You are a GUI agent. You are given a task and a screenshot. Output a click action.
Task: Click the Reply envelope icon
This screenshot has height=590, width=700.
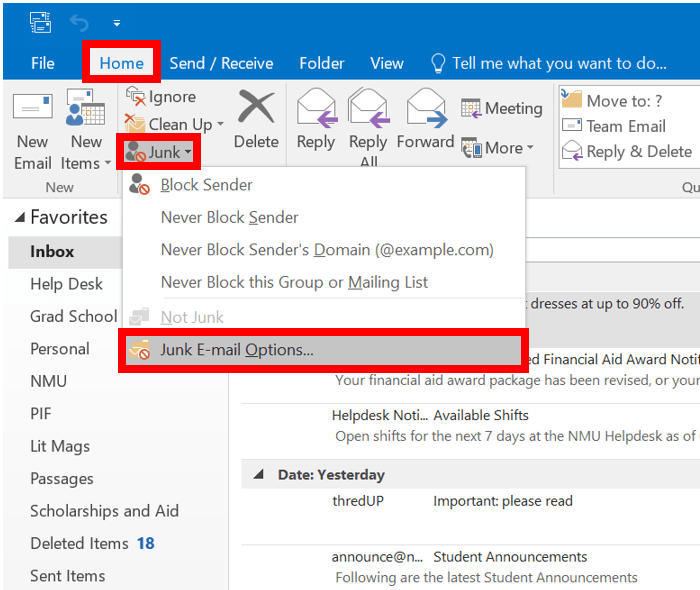[316, 108]
